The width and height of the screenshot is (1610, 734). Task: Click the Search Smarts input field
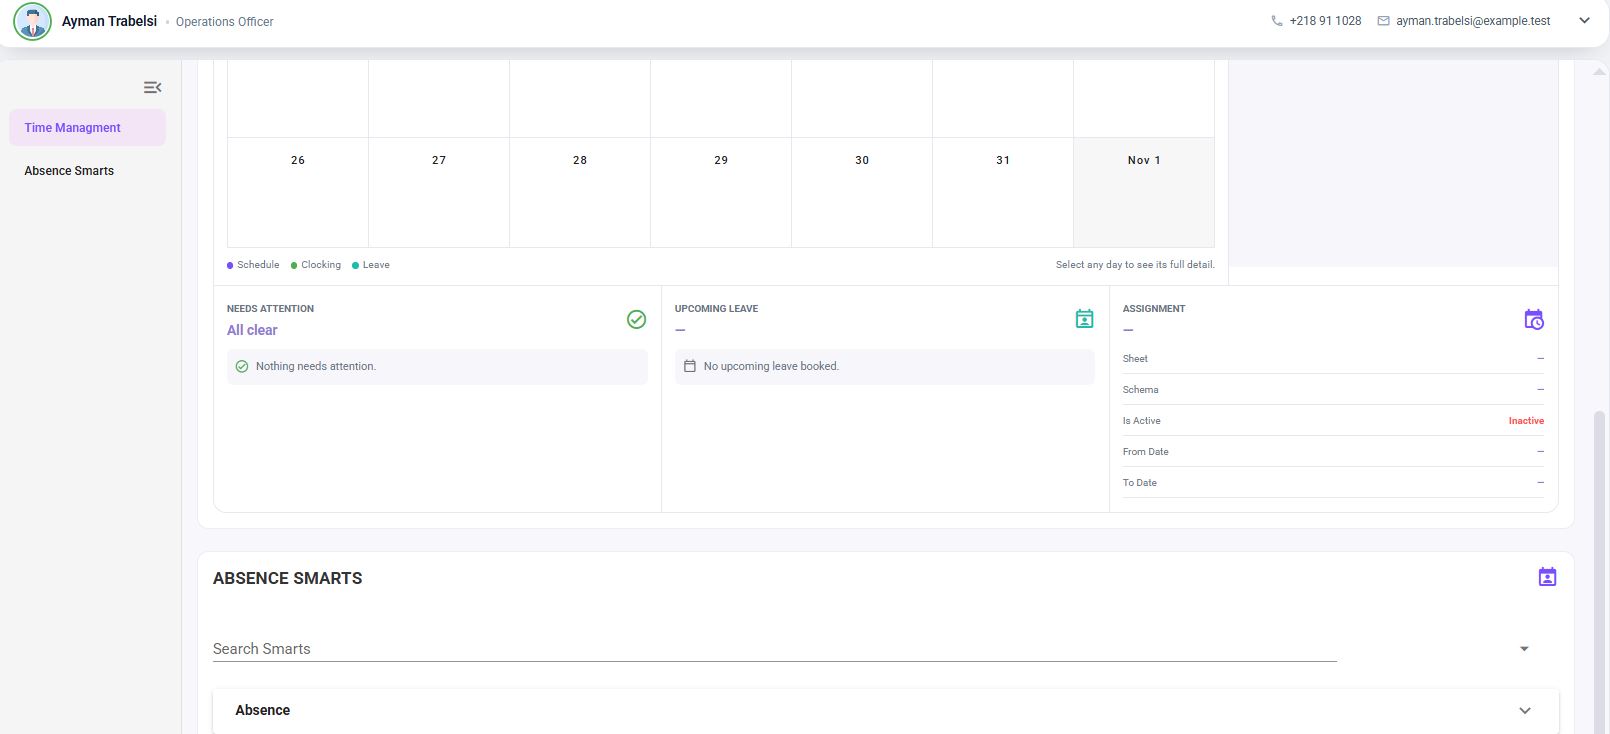(x=774, y=649)
